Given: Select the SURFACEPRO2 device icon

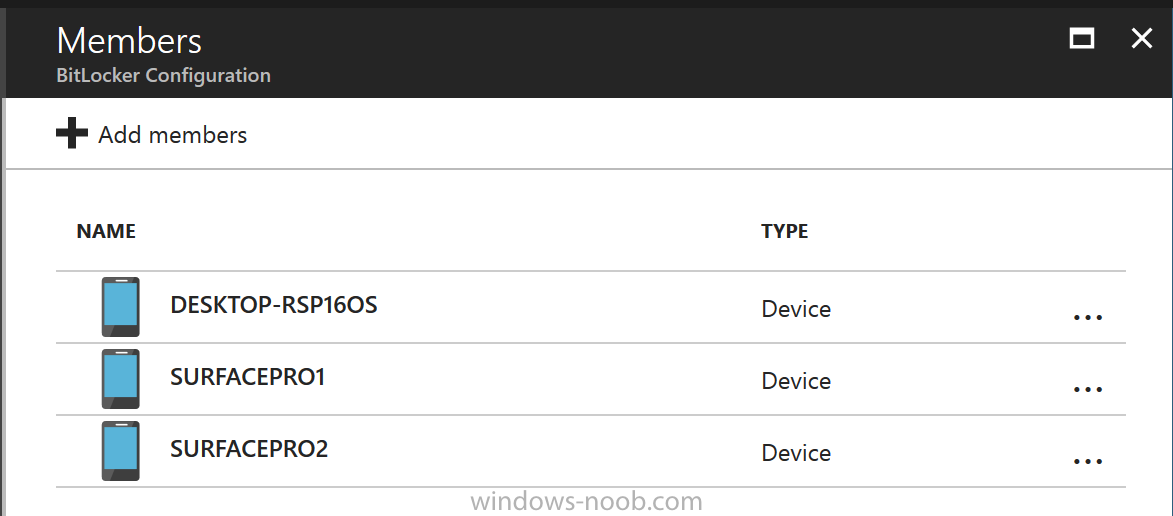Looking at the screenshot, I should coord(120,451).
